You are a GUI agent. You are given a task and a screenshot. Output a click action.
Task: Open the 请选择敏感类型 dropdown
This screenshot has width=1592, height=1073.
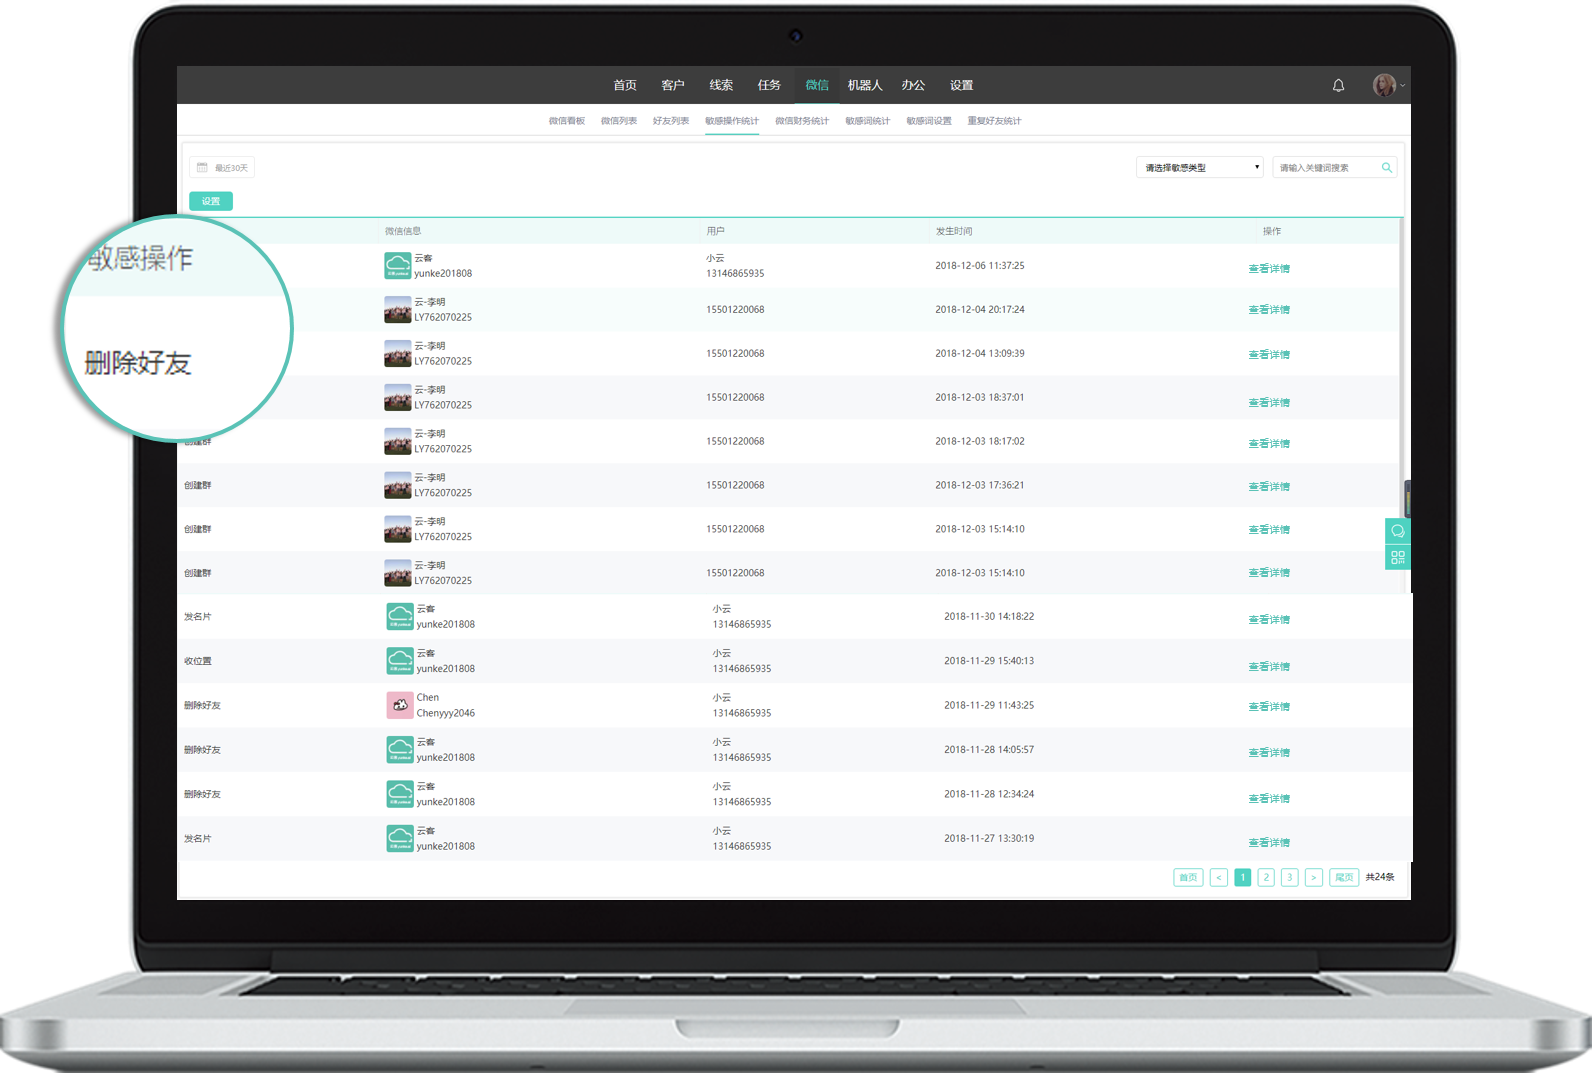[x=1200, y=168]
